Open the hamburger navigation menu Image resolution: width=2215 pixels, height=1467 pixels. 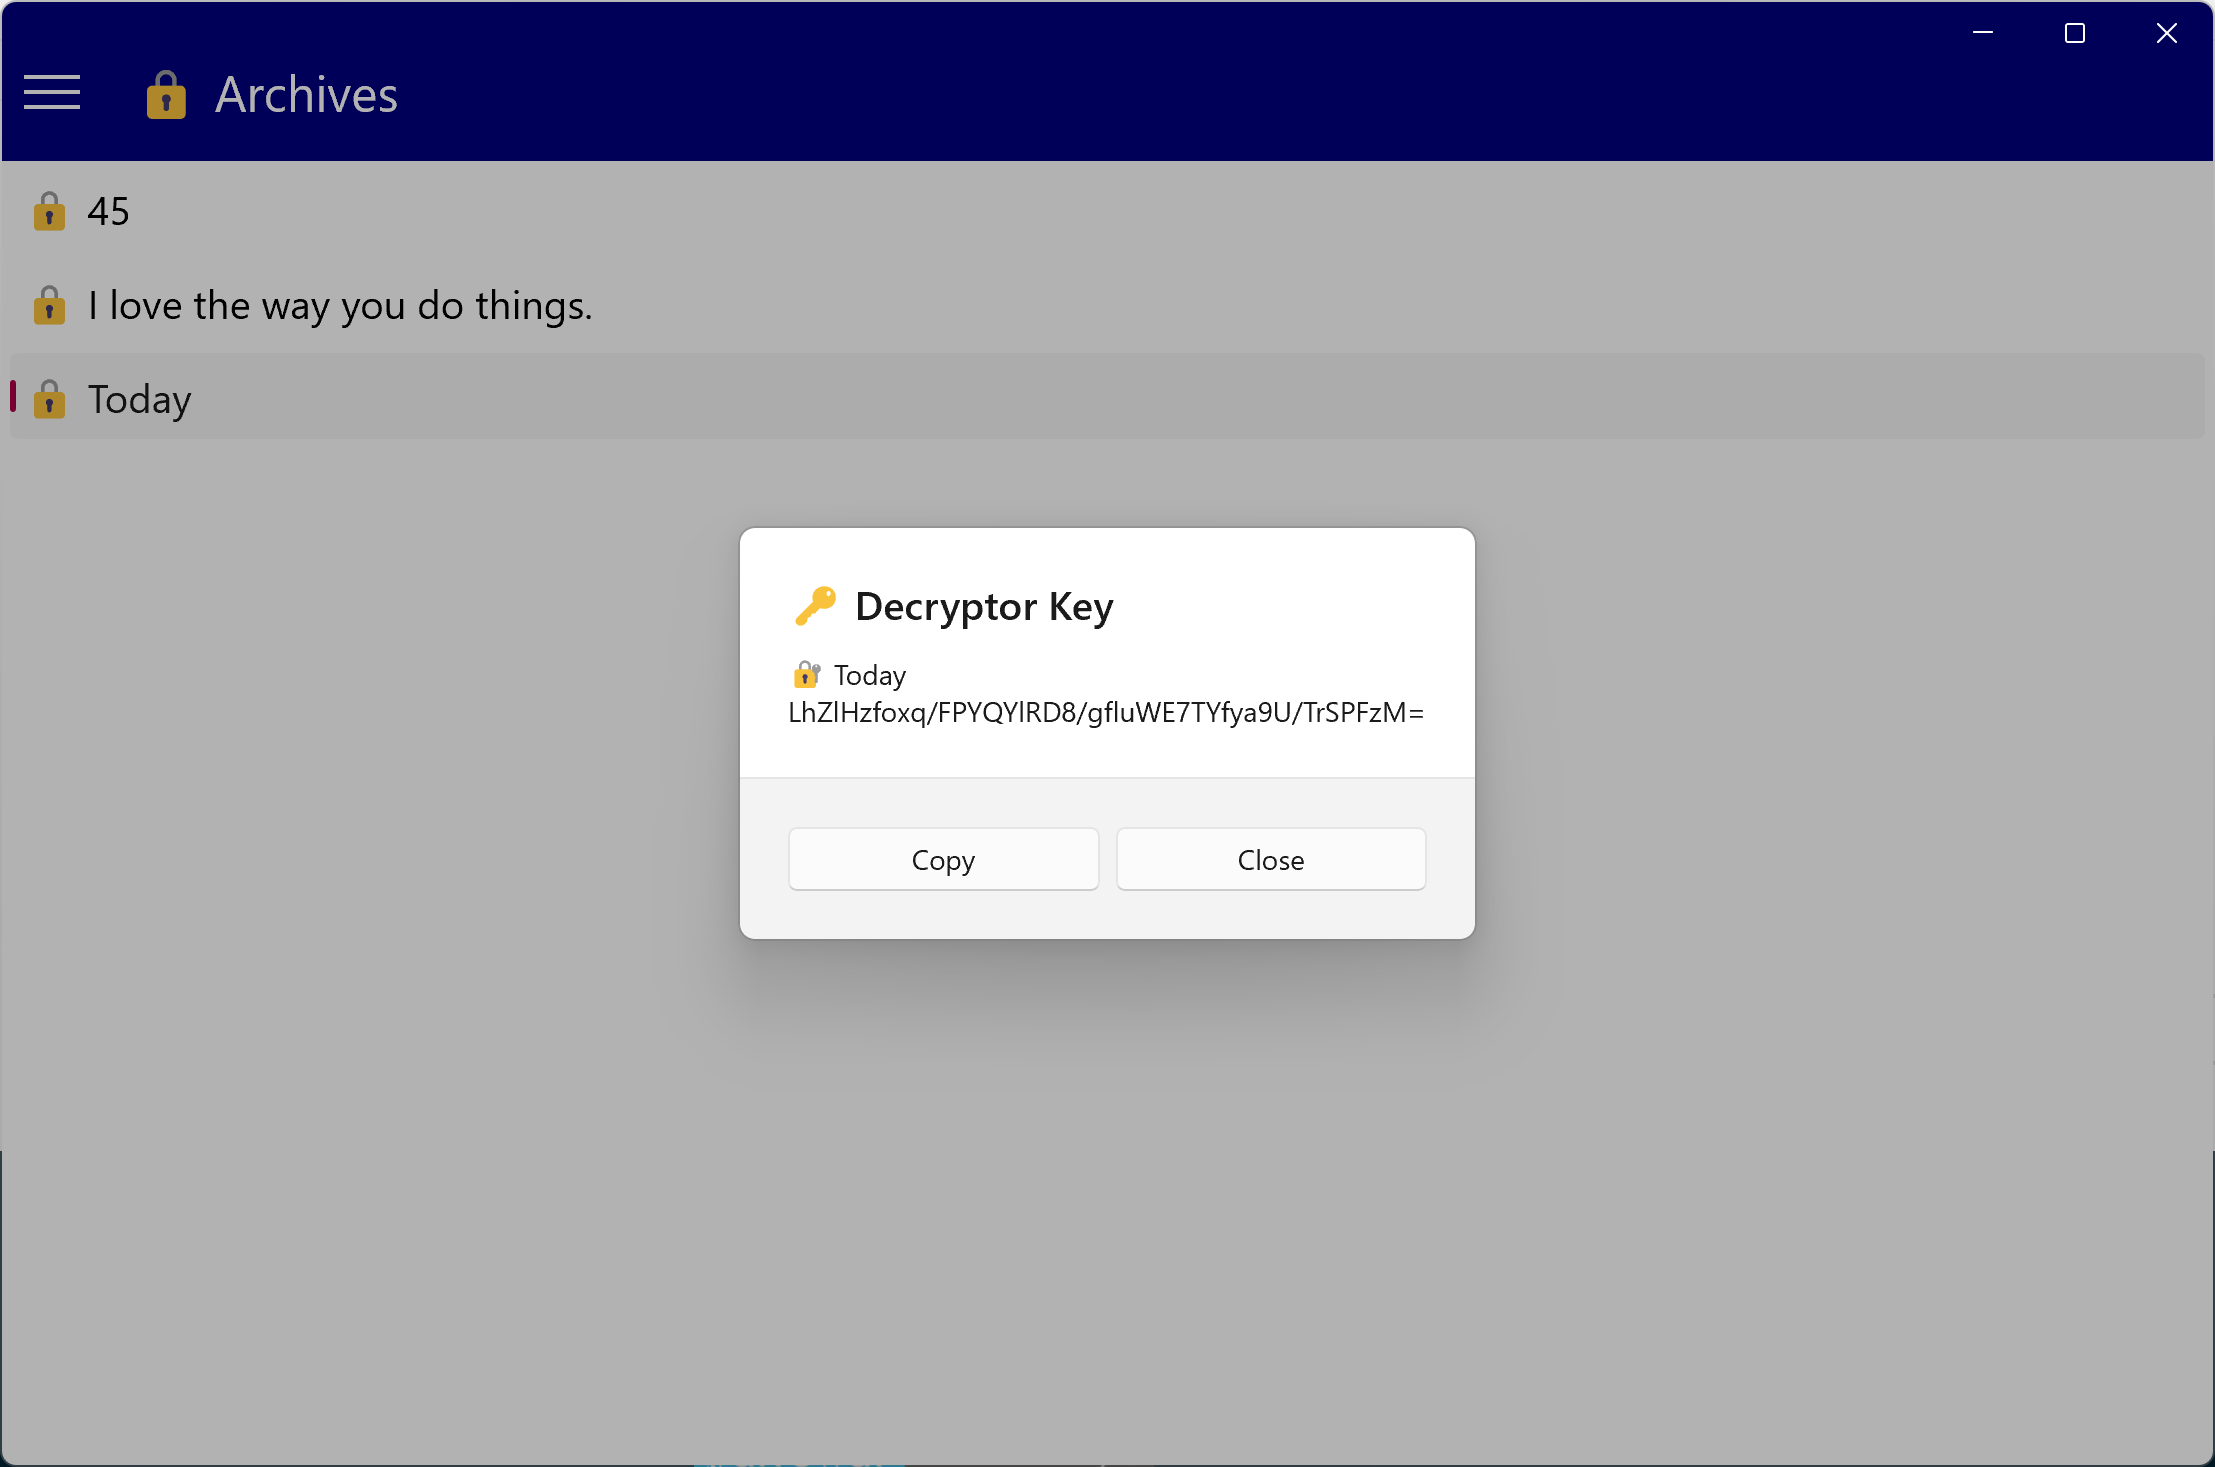click(x=52, y=93)
